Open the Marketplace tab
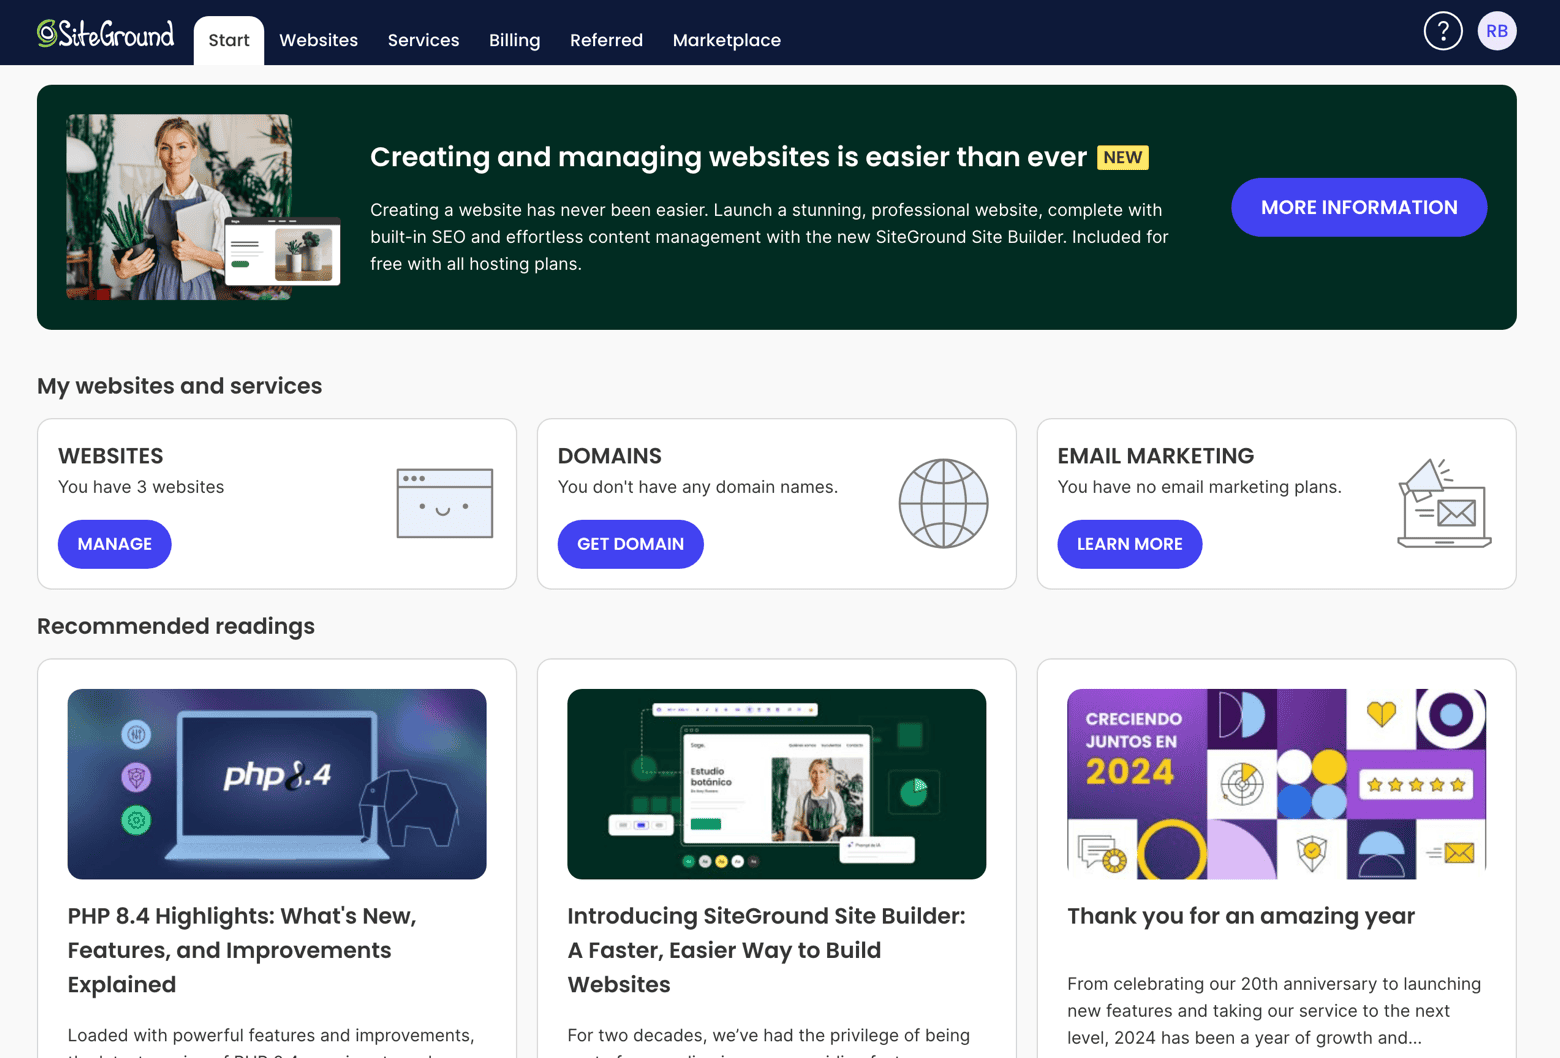 click(727, 40)
